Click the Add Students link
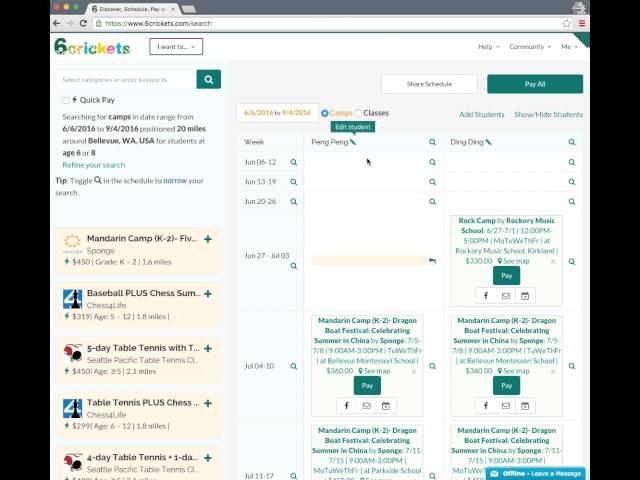Viewport: 640px width, 480px height. pyautogui.click(x=482, y=115)
